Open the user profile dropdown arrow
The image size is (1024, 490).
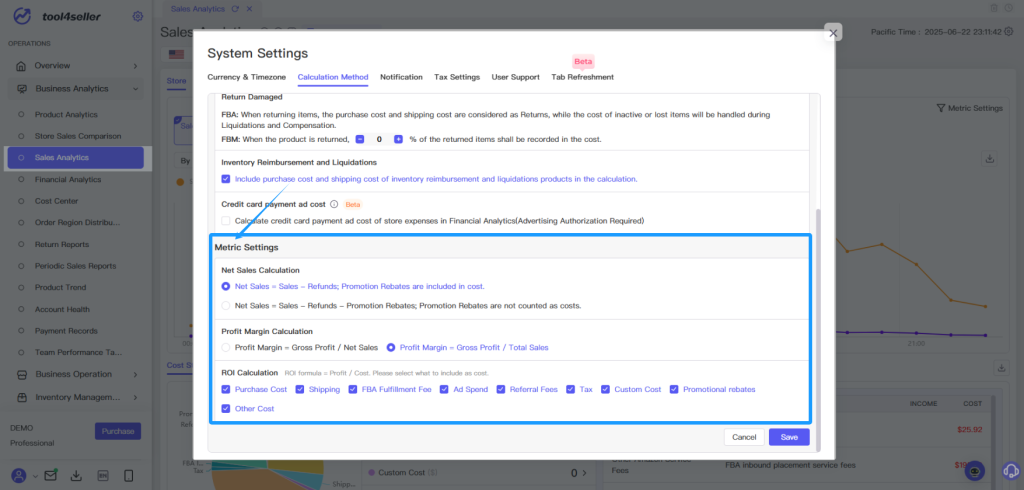35,476
